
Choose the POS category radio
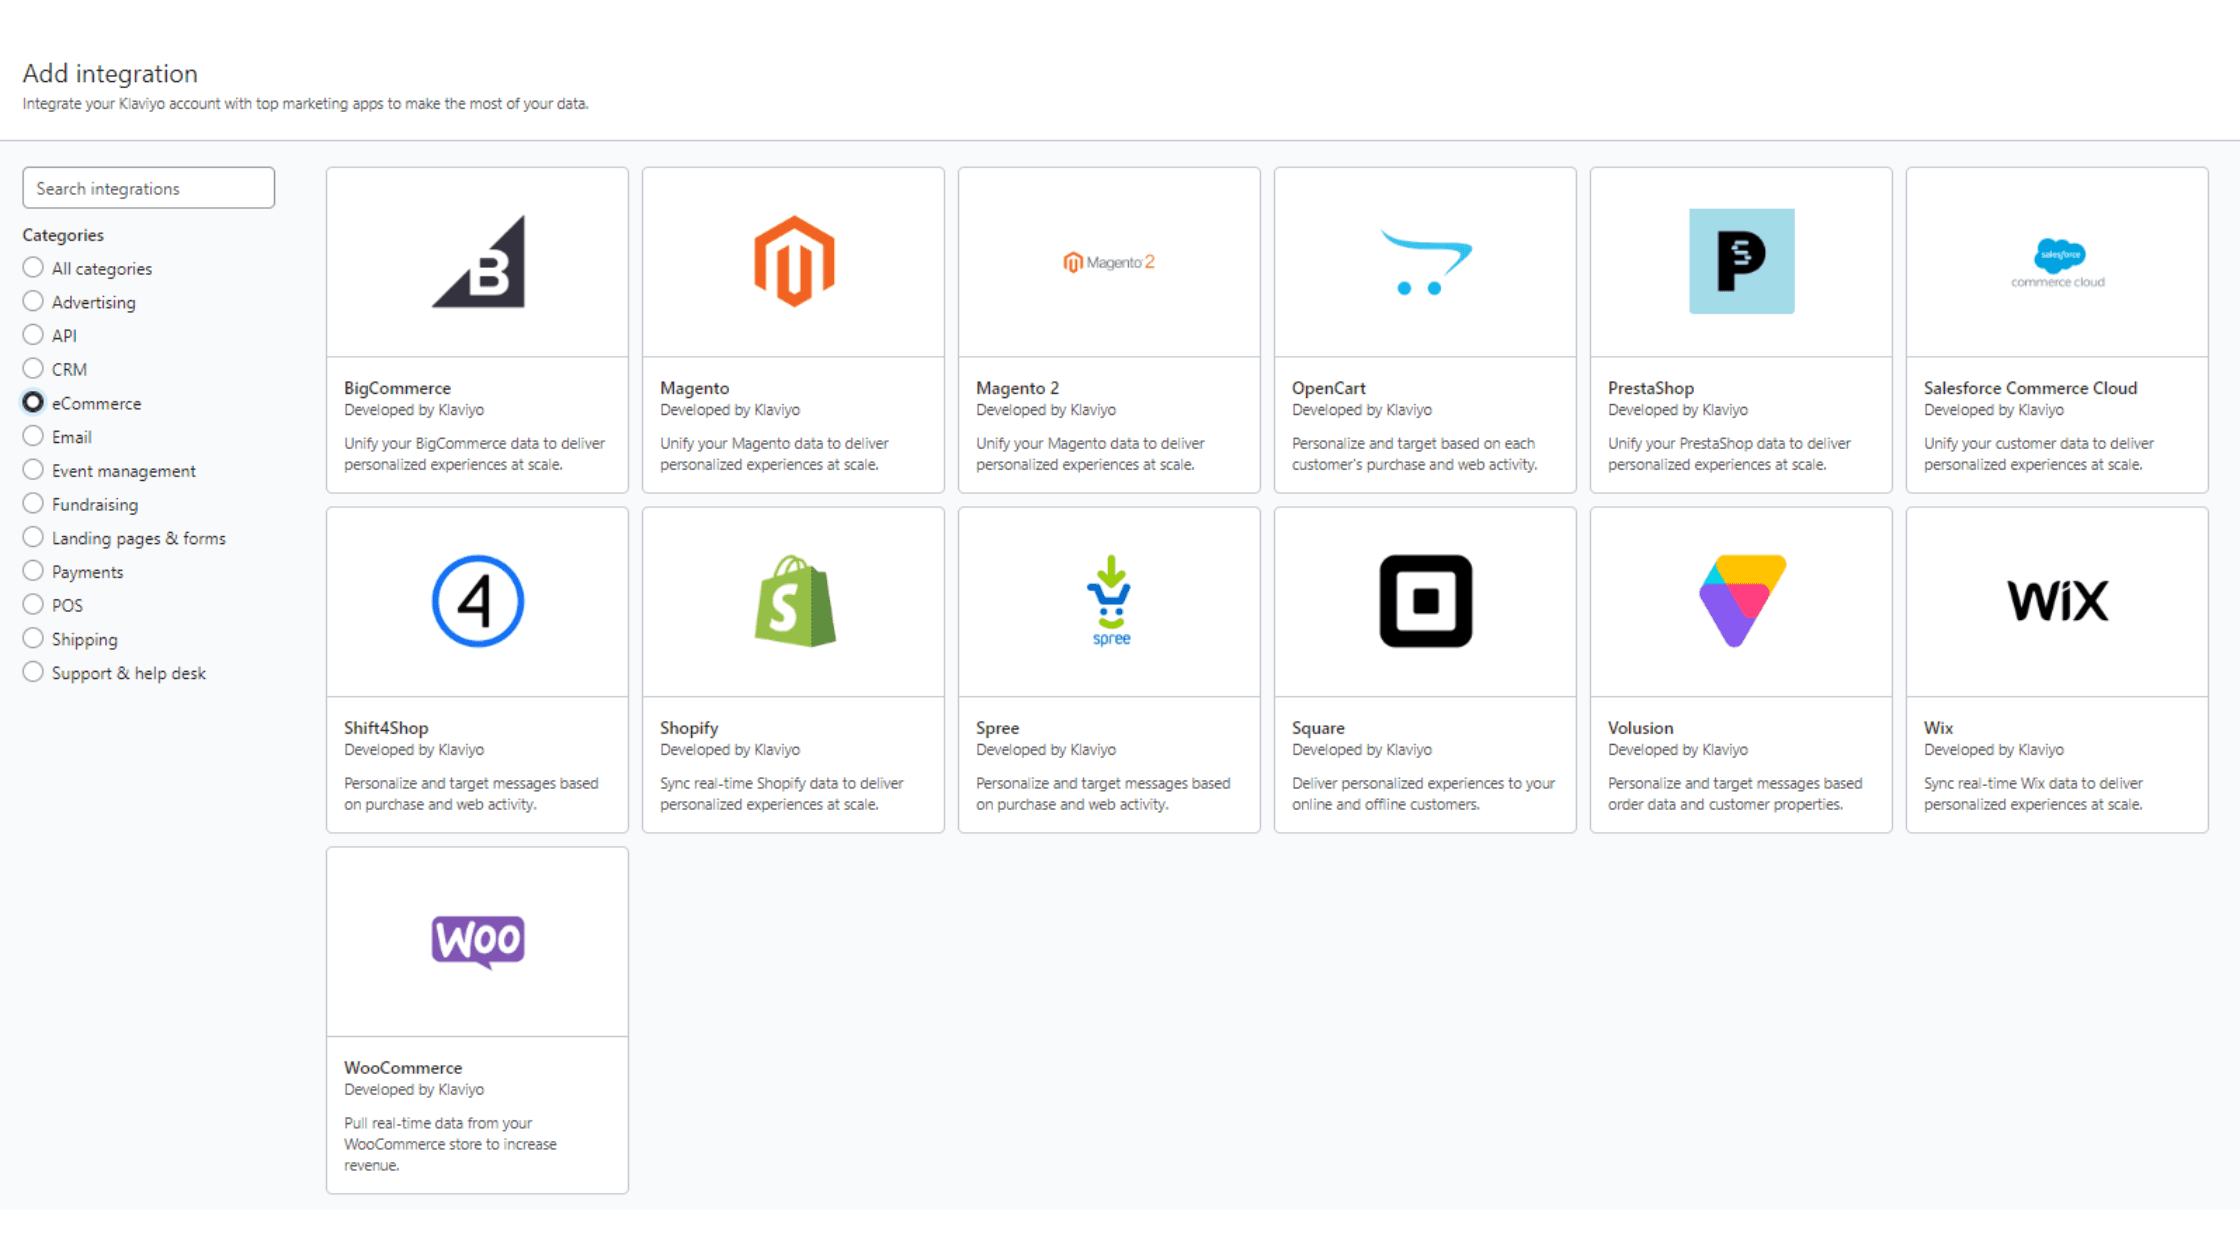33,605
